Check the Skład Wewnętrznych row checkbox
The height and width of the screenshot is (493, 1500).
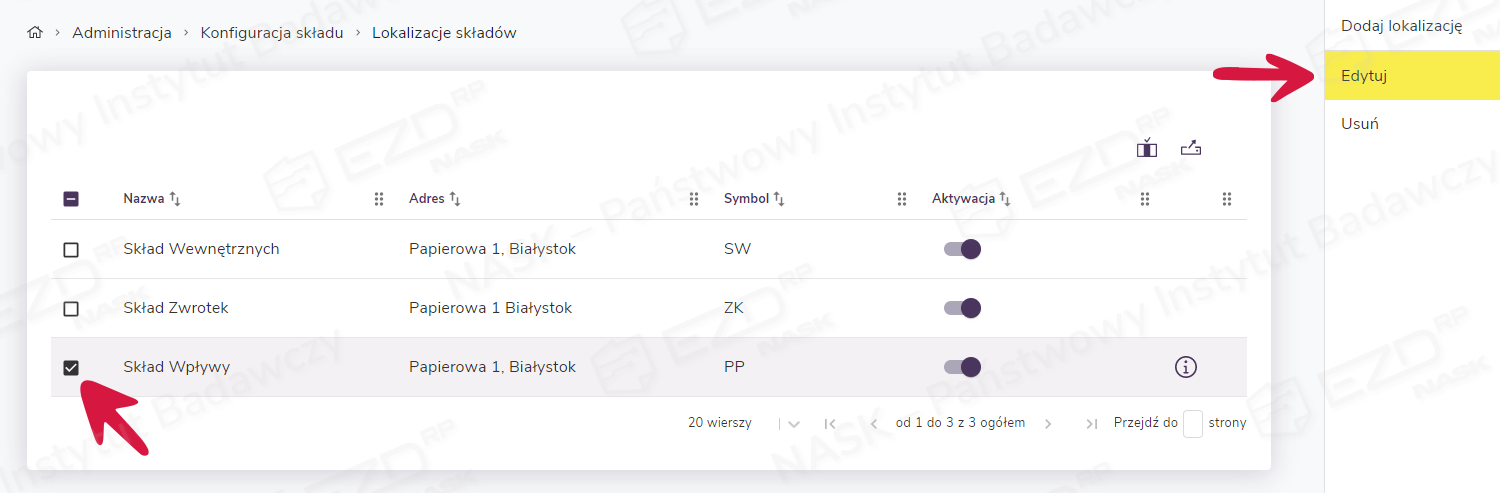[x=71, y=250]
